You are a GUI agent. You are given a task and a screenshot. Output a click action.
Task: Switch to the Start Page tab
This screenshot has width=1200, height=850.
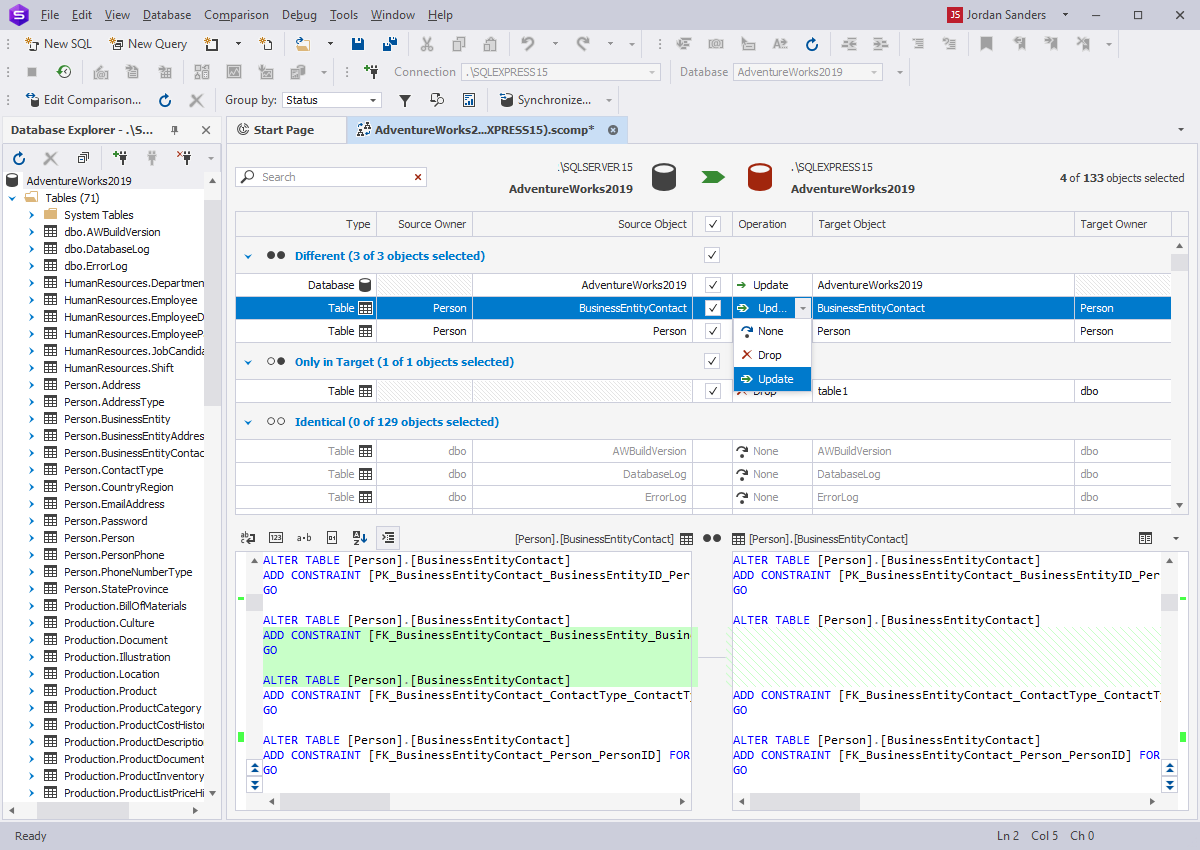point(285,129)
